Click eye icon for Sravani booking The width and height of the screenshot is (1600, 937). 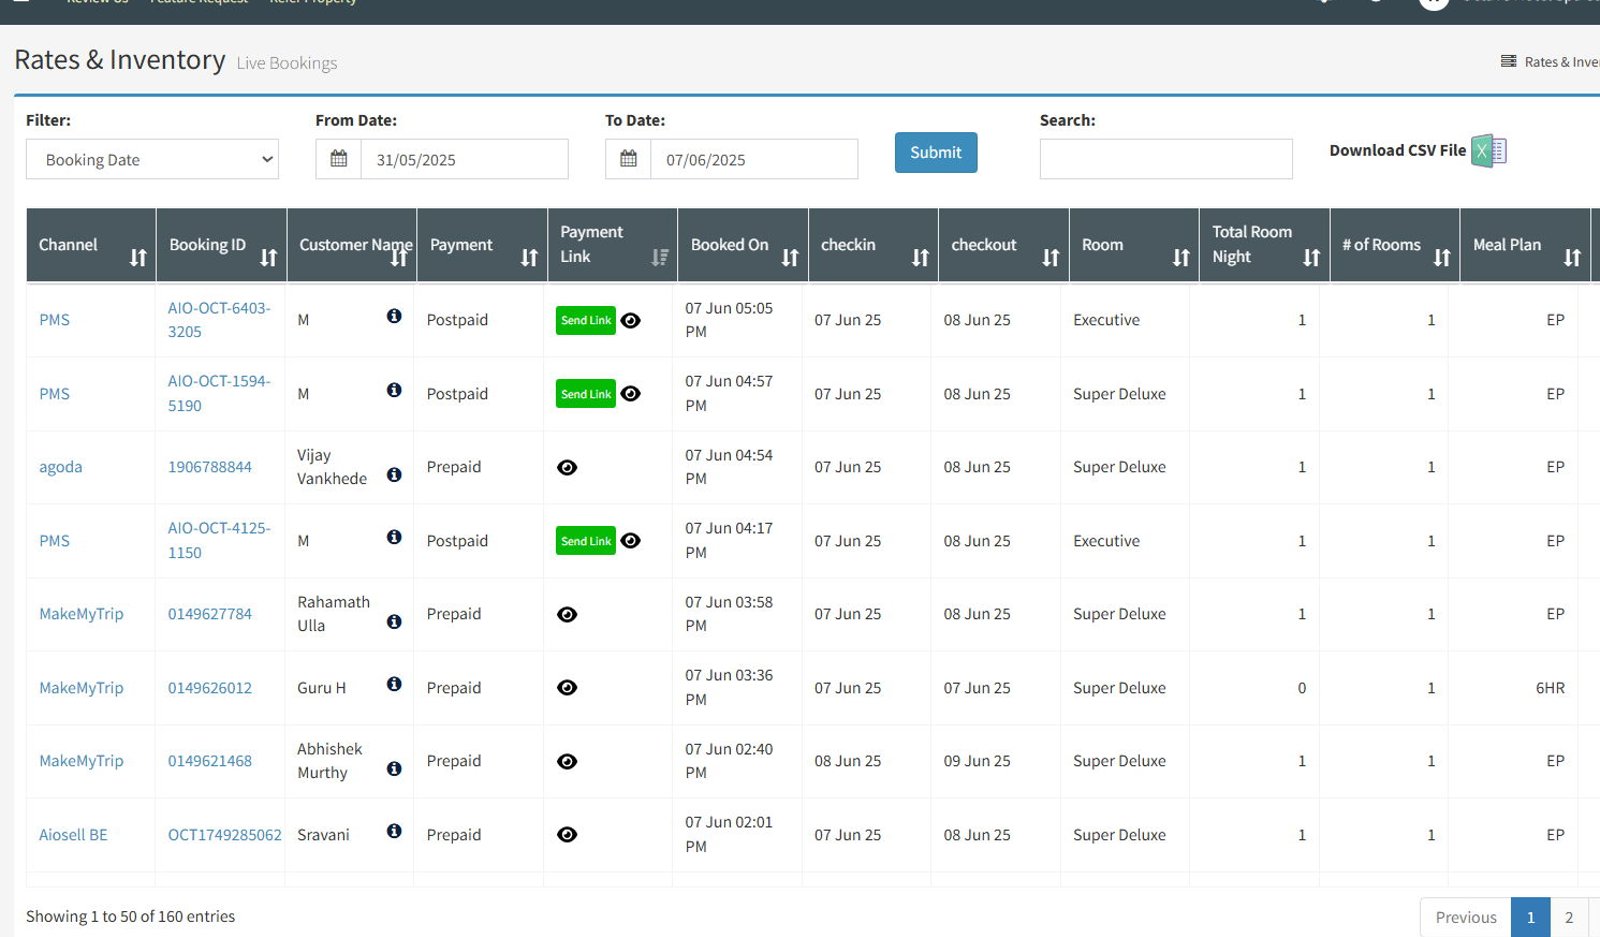[567, 835]
